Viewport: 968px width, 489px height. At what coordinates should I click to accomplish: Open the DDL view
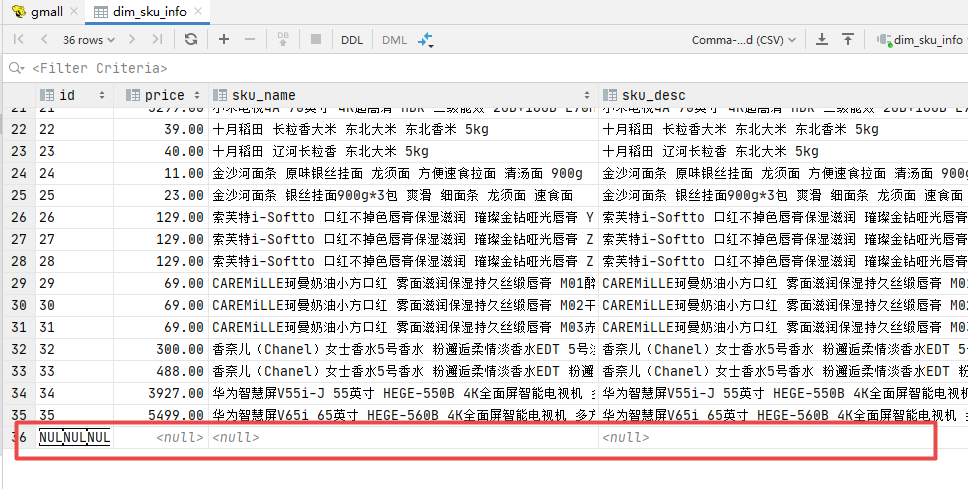tap(352, 40)
